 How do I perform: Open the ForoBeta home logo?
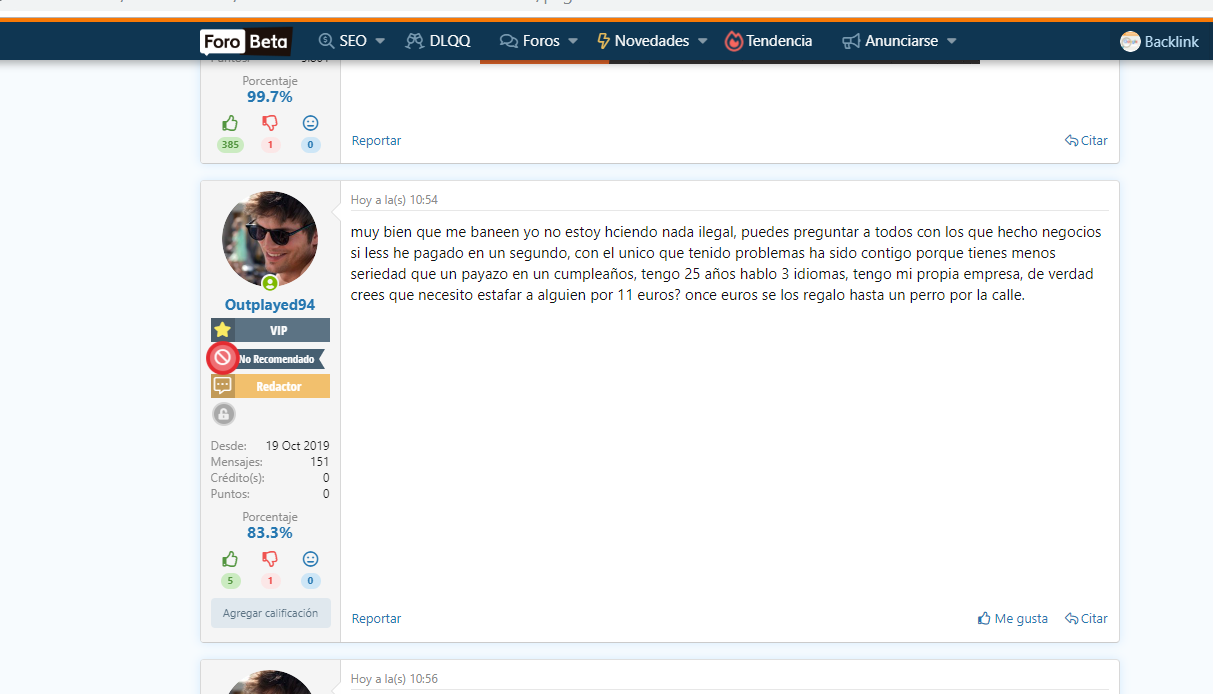click(245, 41)
